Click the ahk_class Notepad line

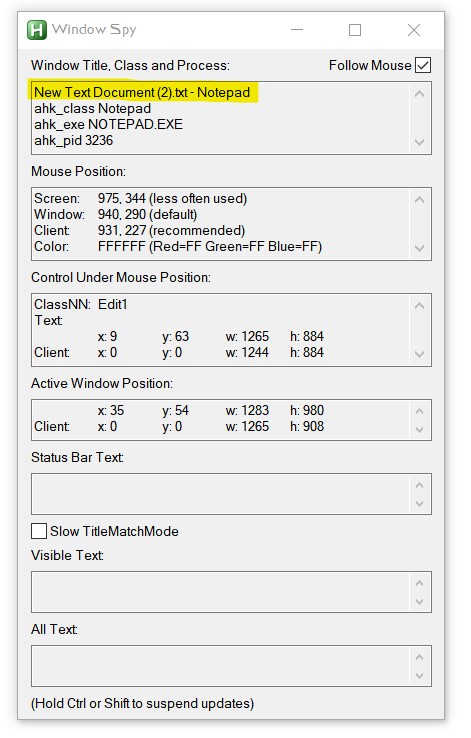pyautogui.click(x=92, y=109)
